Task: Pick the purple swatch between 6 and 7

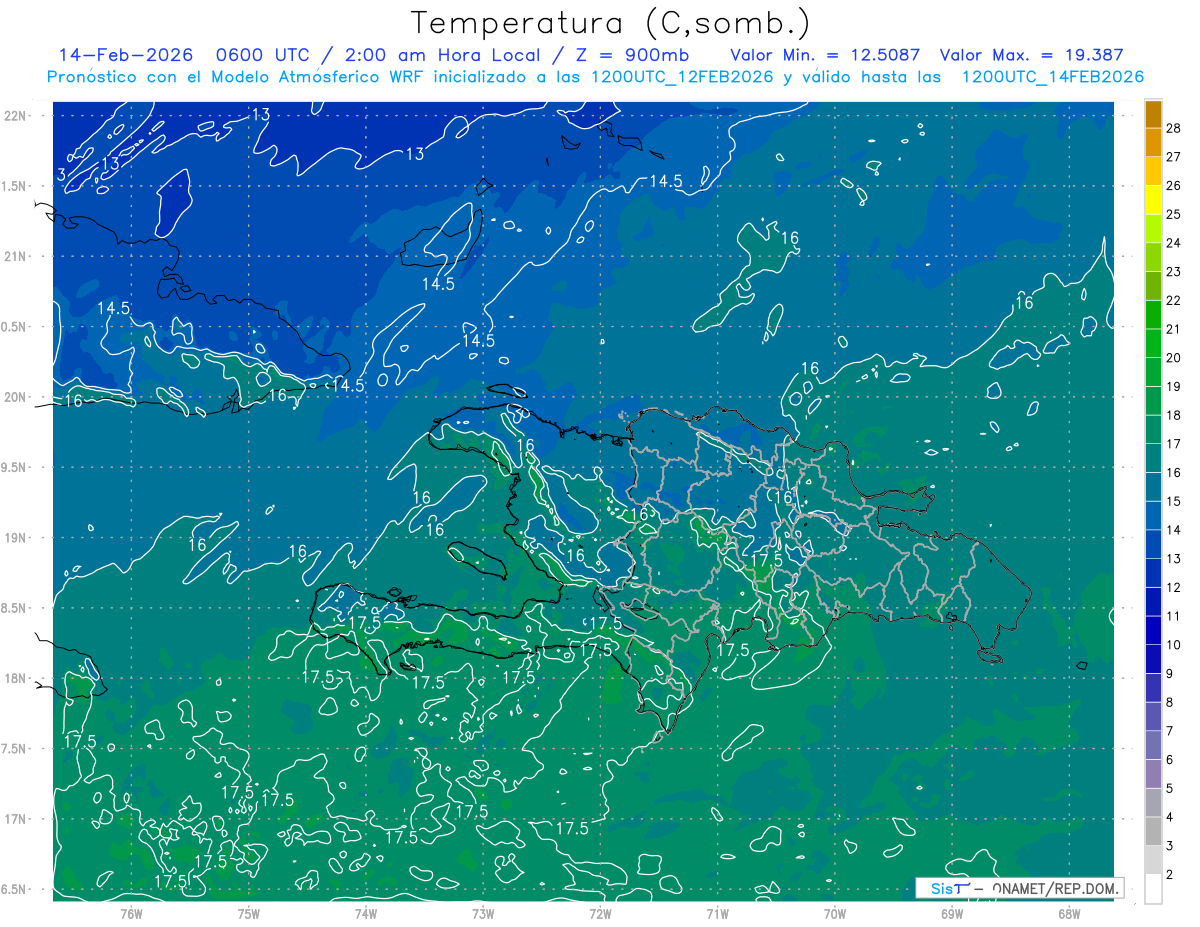Action: [x=1153, y=745]
